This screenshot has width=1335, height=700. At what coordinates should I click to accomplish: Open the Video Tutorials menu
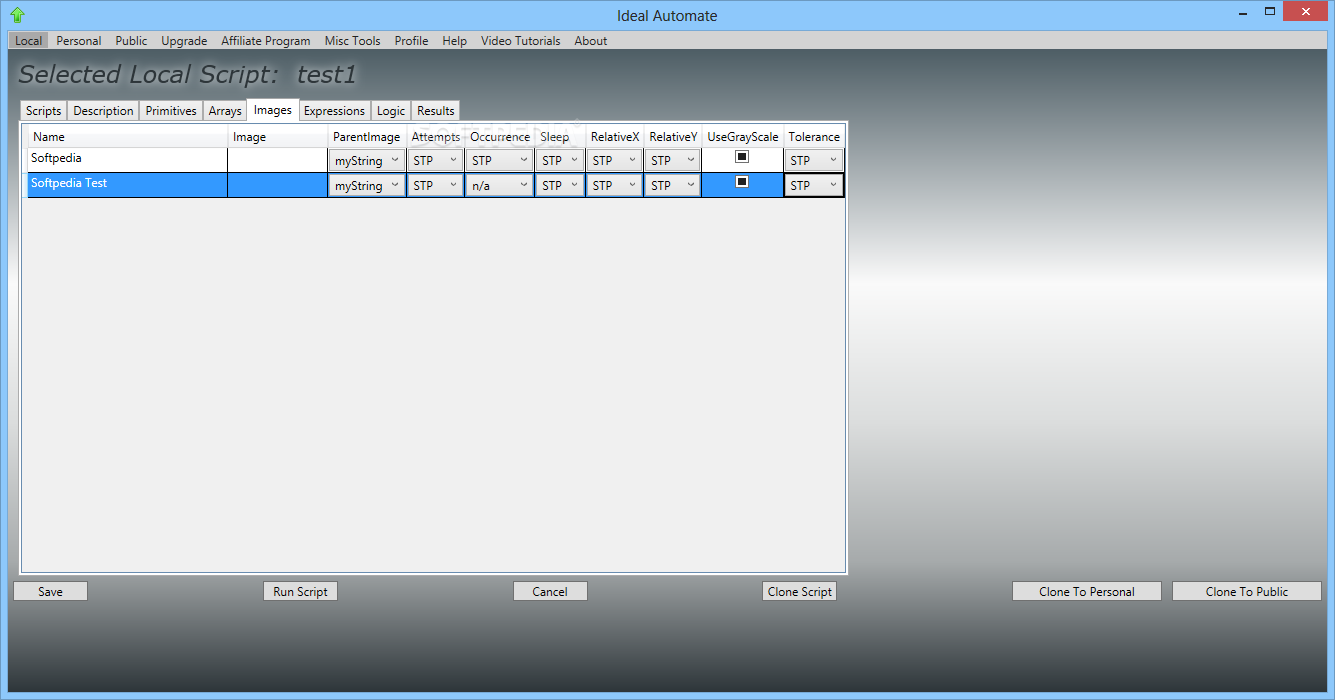pyautogui.click(x=521, y=41)
